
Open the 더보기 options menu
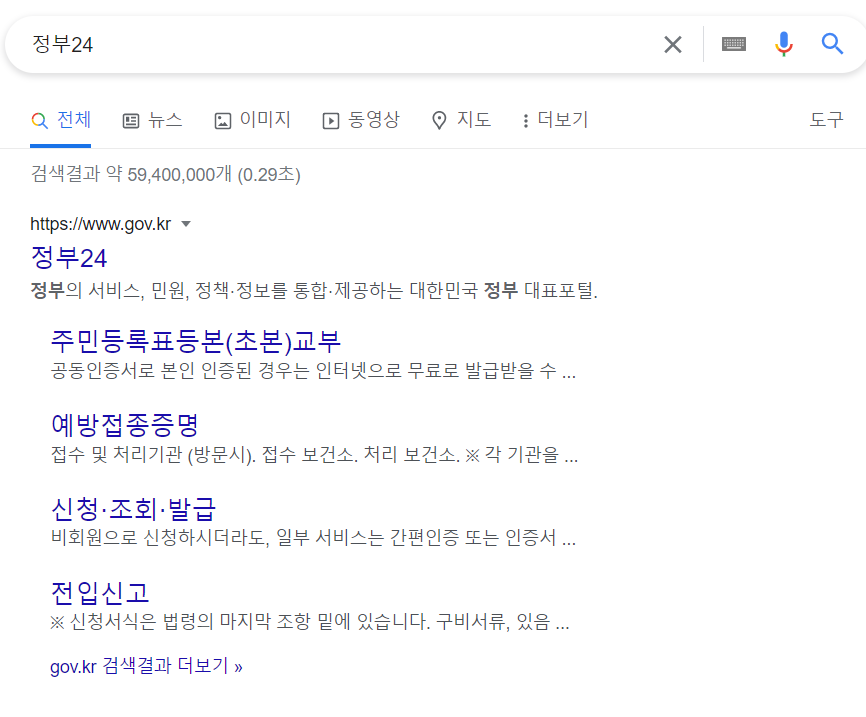pos(560,120)
